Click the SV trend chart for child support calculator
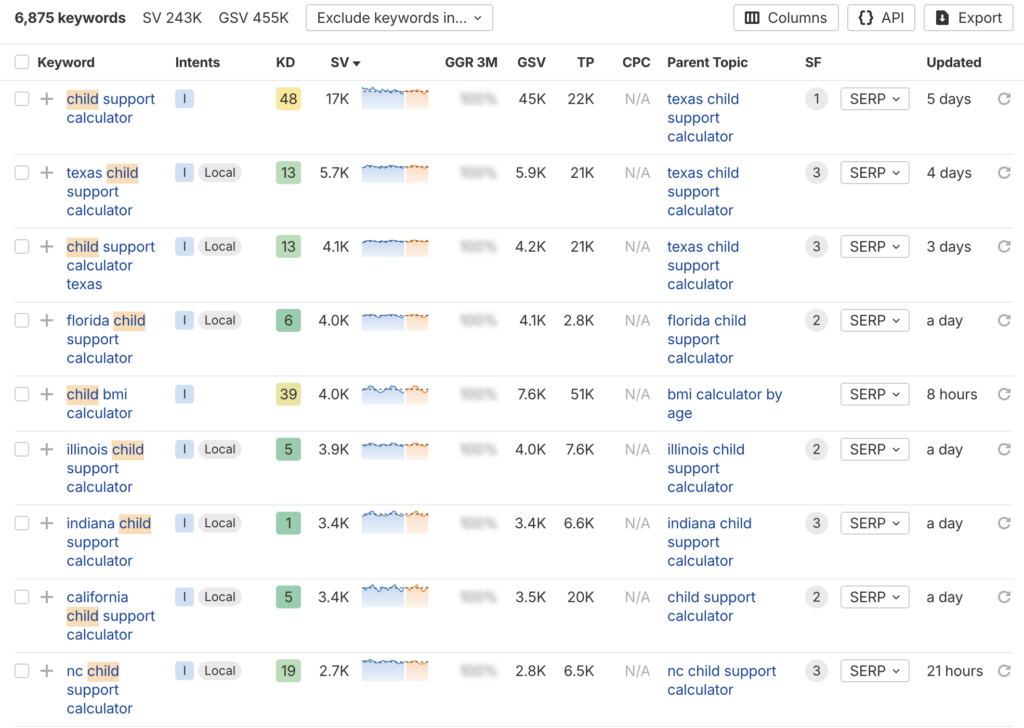The height and width of the screenshot is (728, 1024). point(394,98)
